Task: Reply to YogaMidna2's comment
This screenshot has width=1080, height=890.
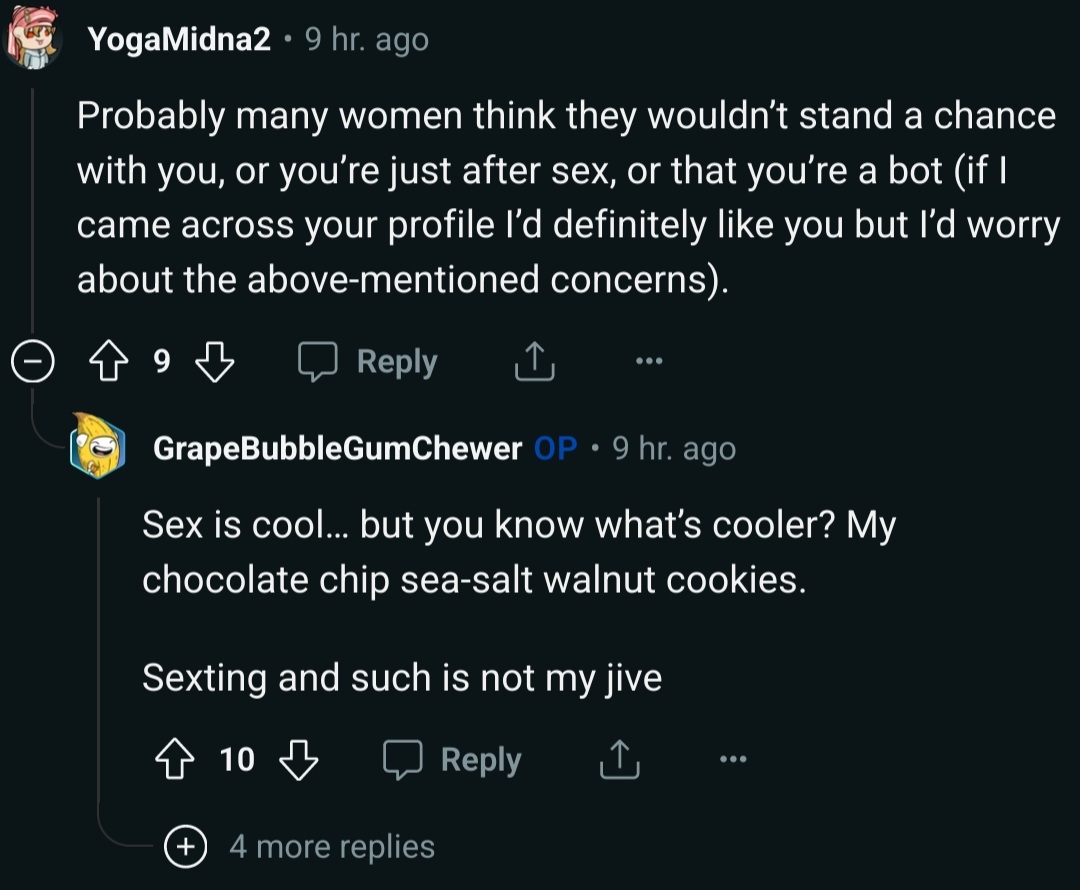Action: 368,361
